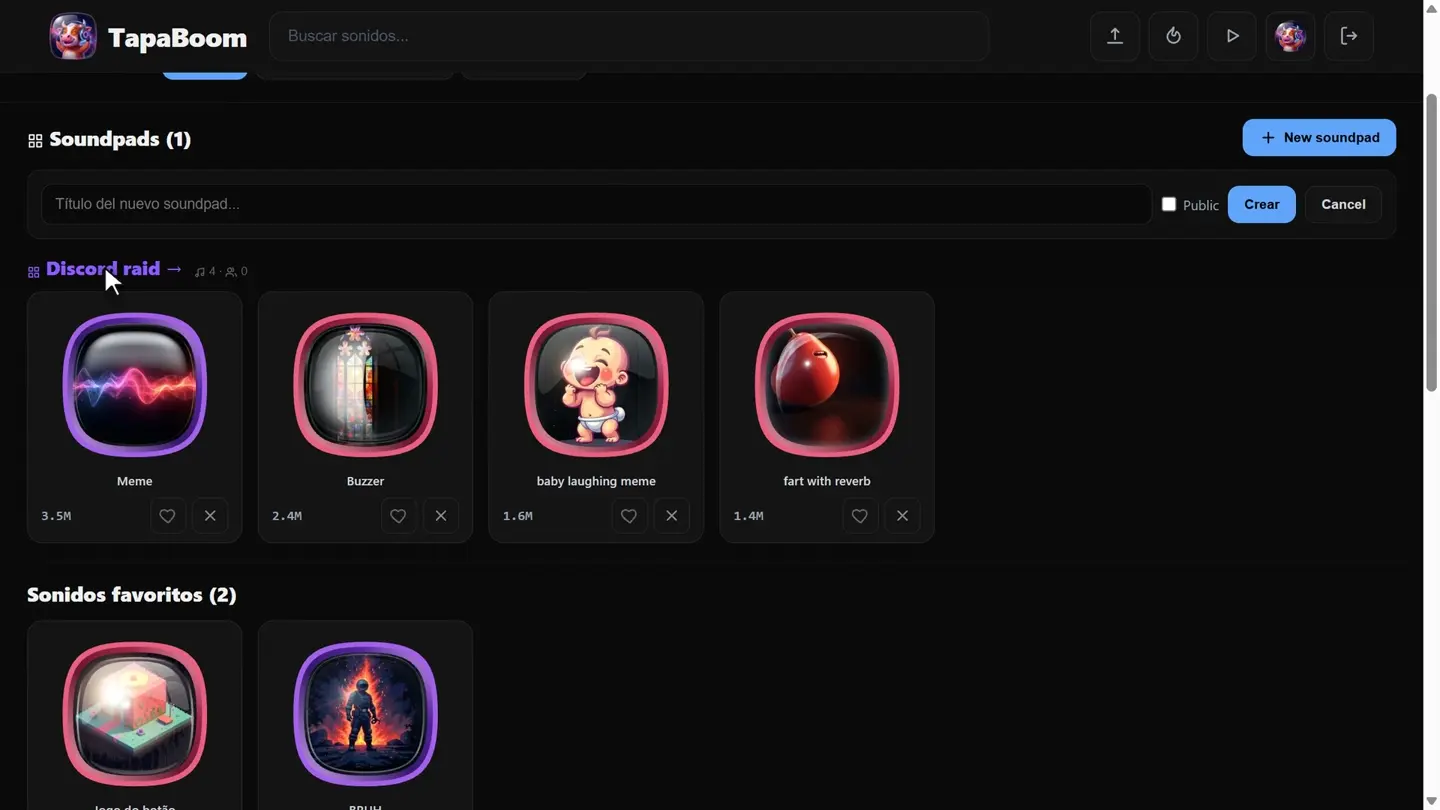The image size is (1440, 810).
Task: Play the baby laughing meme thumbnail
Action: [x=596, y=385]
